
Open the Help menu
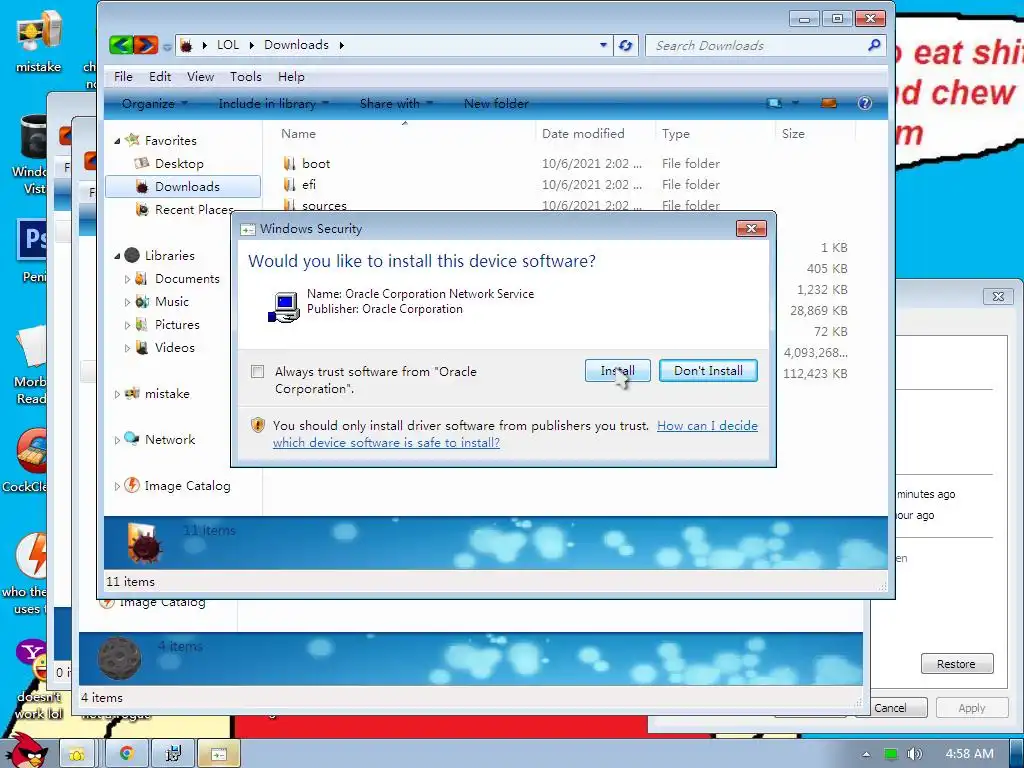coord(291,77)
